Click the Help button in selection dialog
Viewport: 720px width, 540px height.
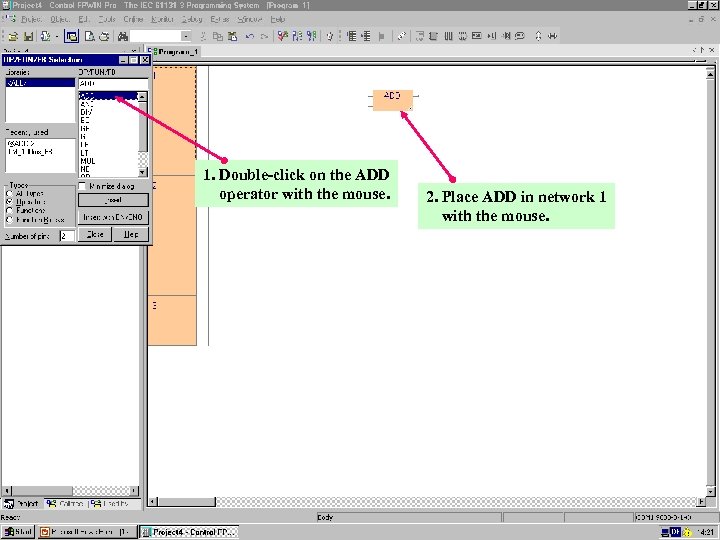point(131,234)
